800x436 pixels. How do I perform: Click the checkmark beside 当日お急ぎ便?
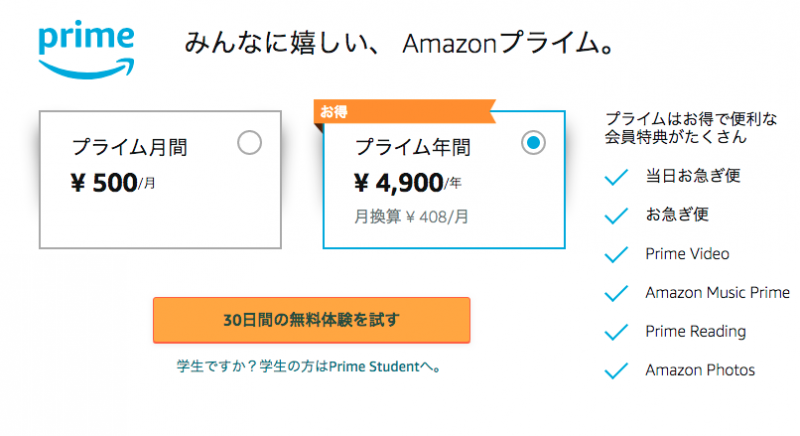[616, 176]
